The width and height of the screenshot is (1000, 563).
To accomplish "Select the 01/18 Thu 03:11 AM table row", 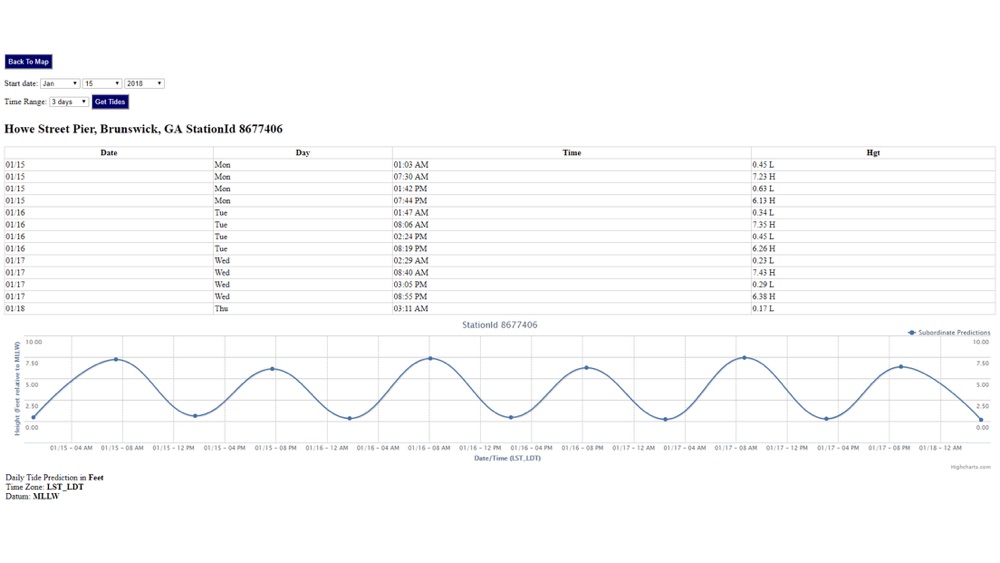I will click(x=500, y=309).
